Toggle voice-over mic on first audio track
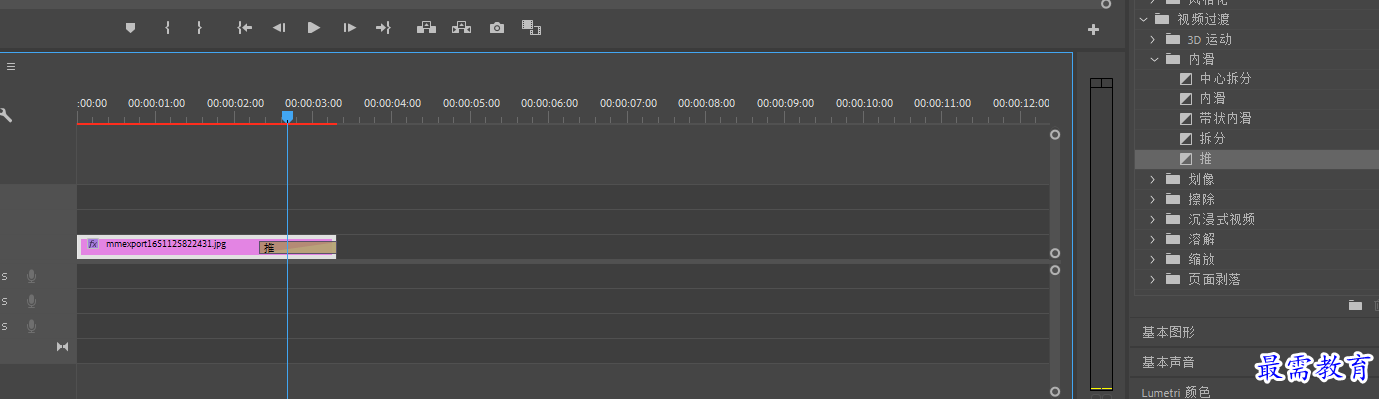This screenshot has height=399, width=1379. tap(32, 276)
